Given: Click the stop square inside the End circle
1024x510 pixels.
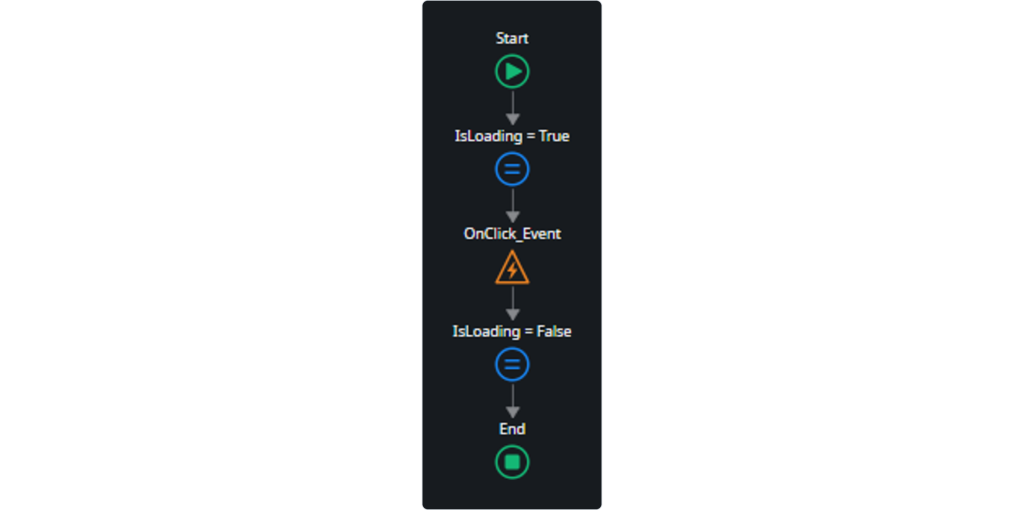Looking at the screenshot, I should click(512, 462).
